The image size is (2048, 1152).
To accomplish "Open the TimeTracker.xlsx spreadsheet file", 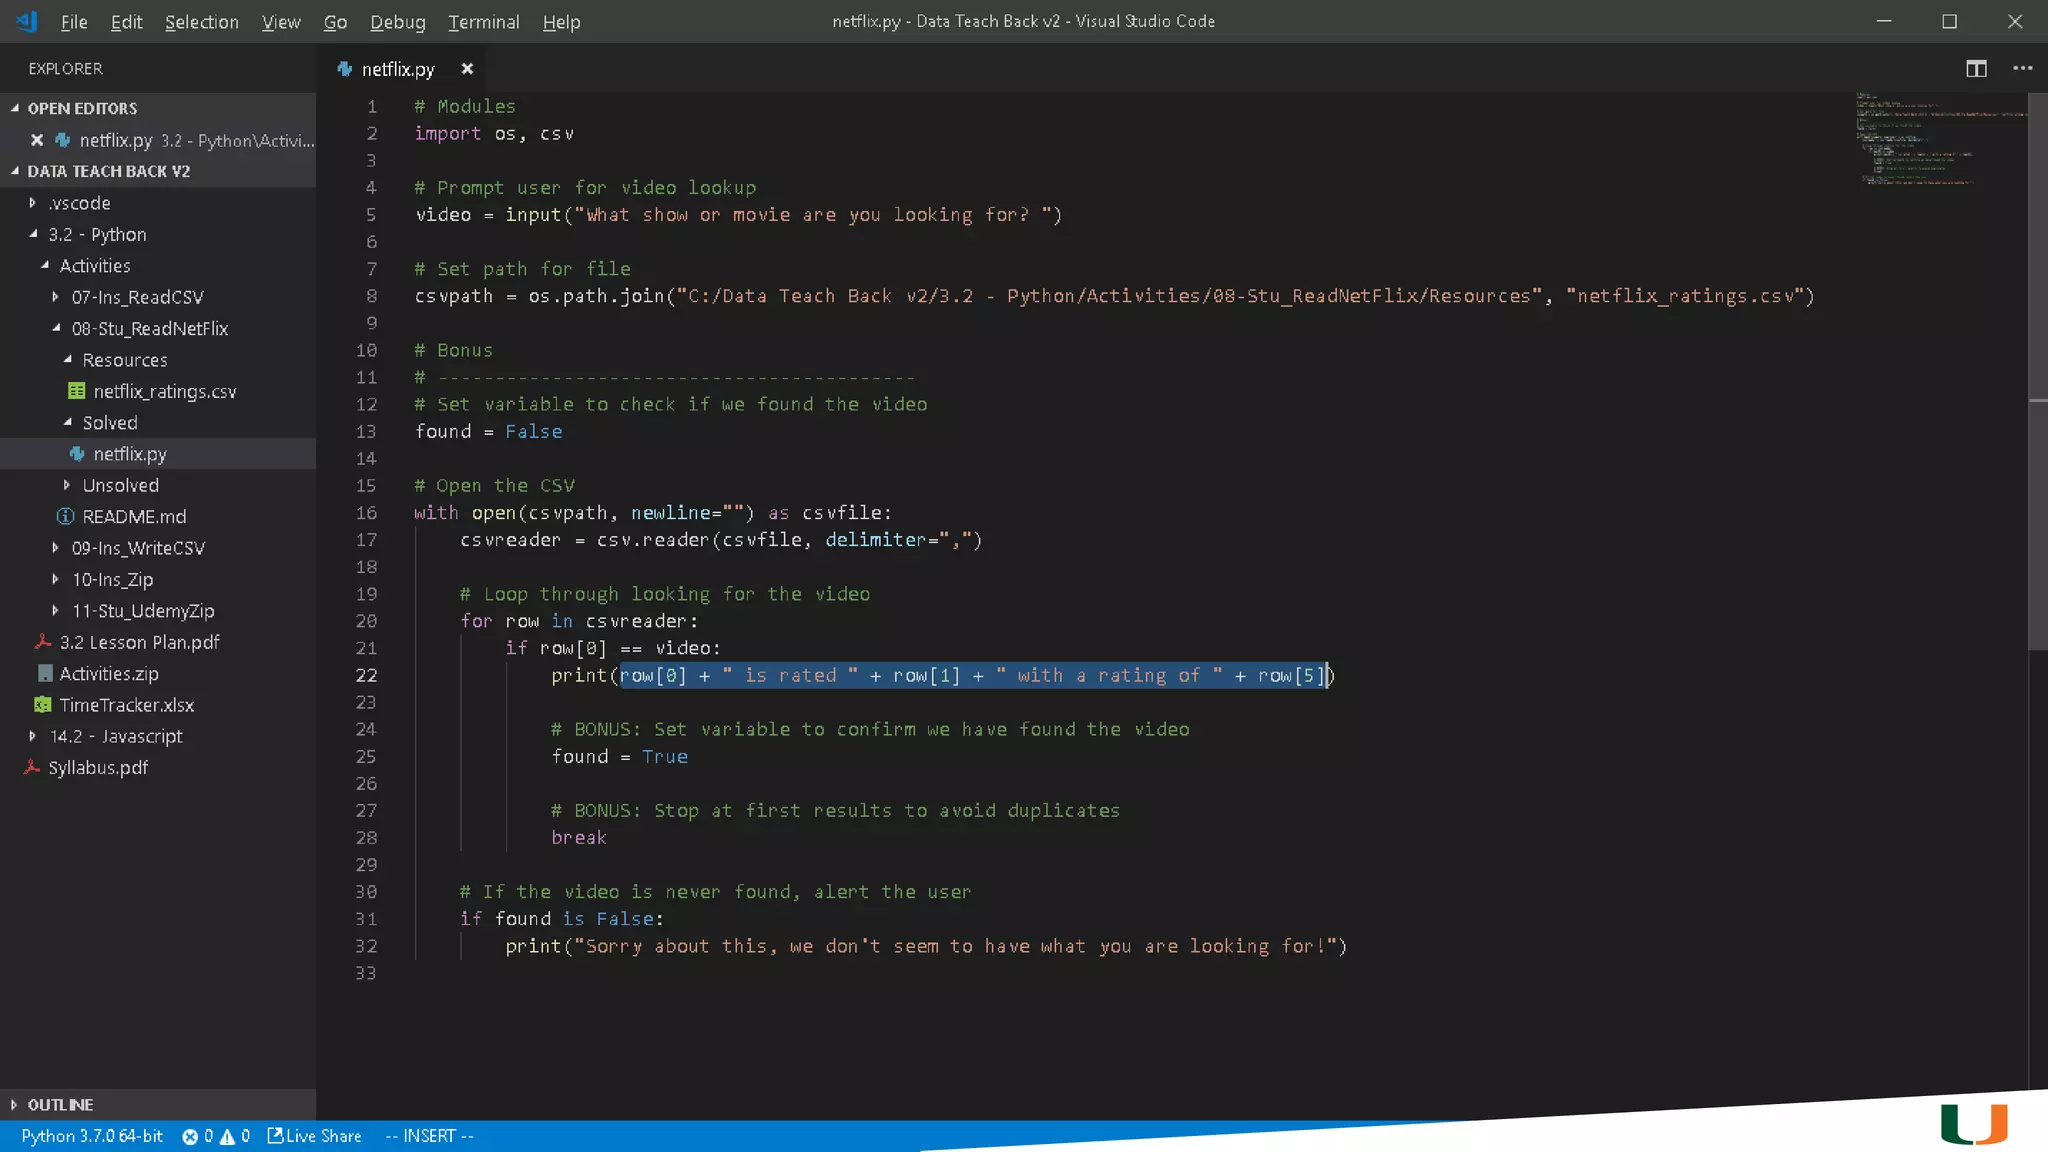I will click(x=126, y=705).
